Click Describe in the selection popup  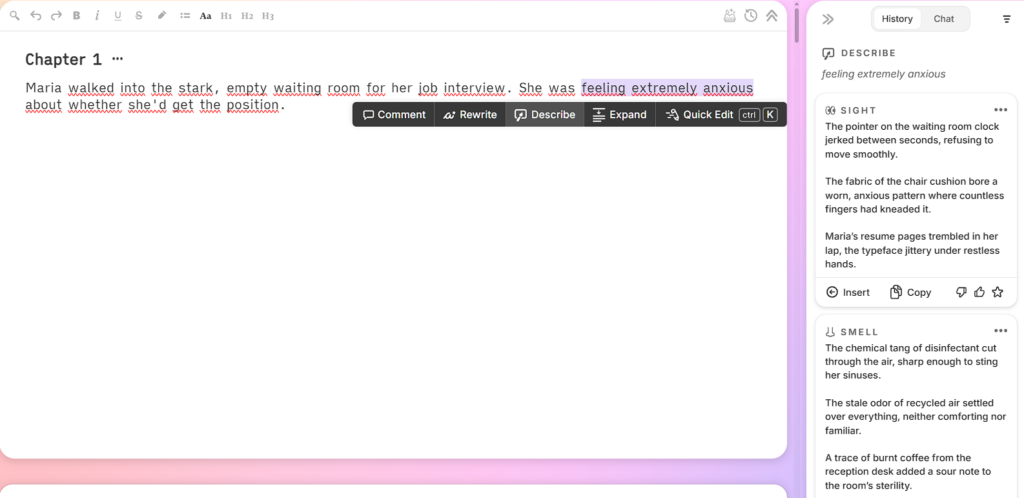click(x=545, y=115)
